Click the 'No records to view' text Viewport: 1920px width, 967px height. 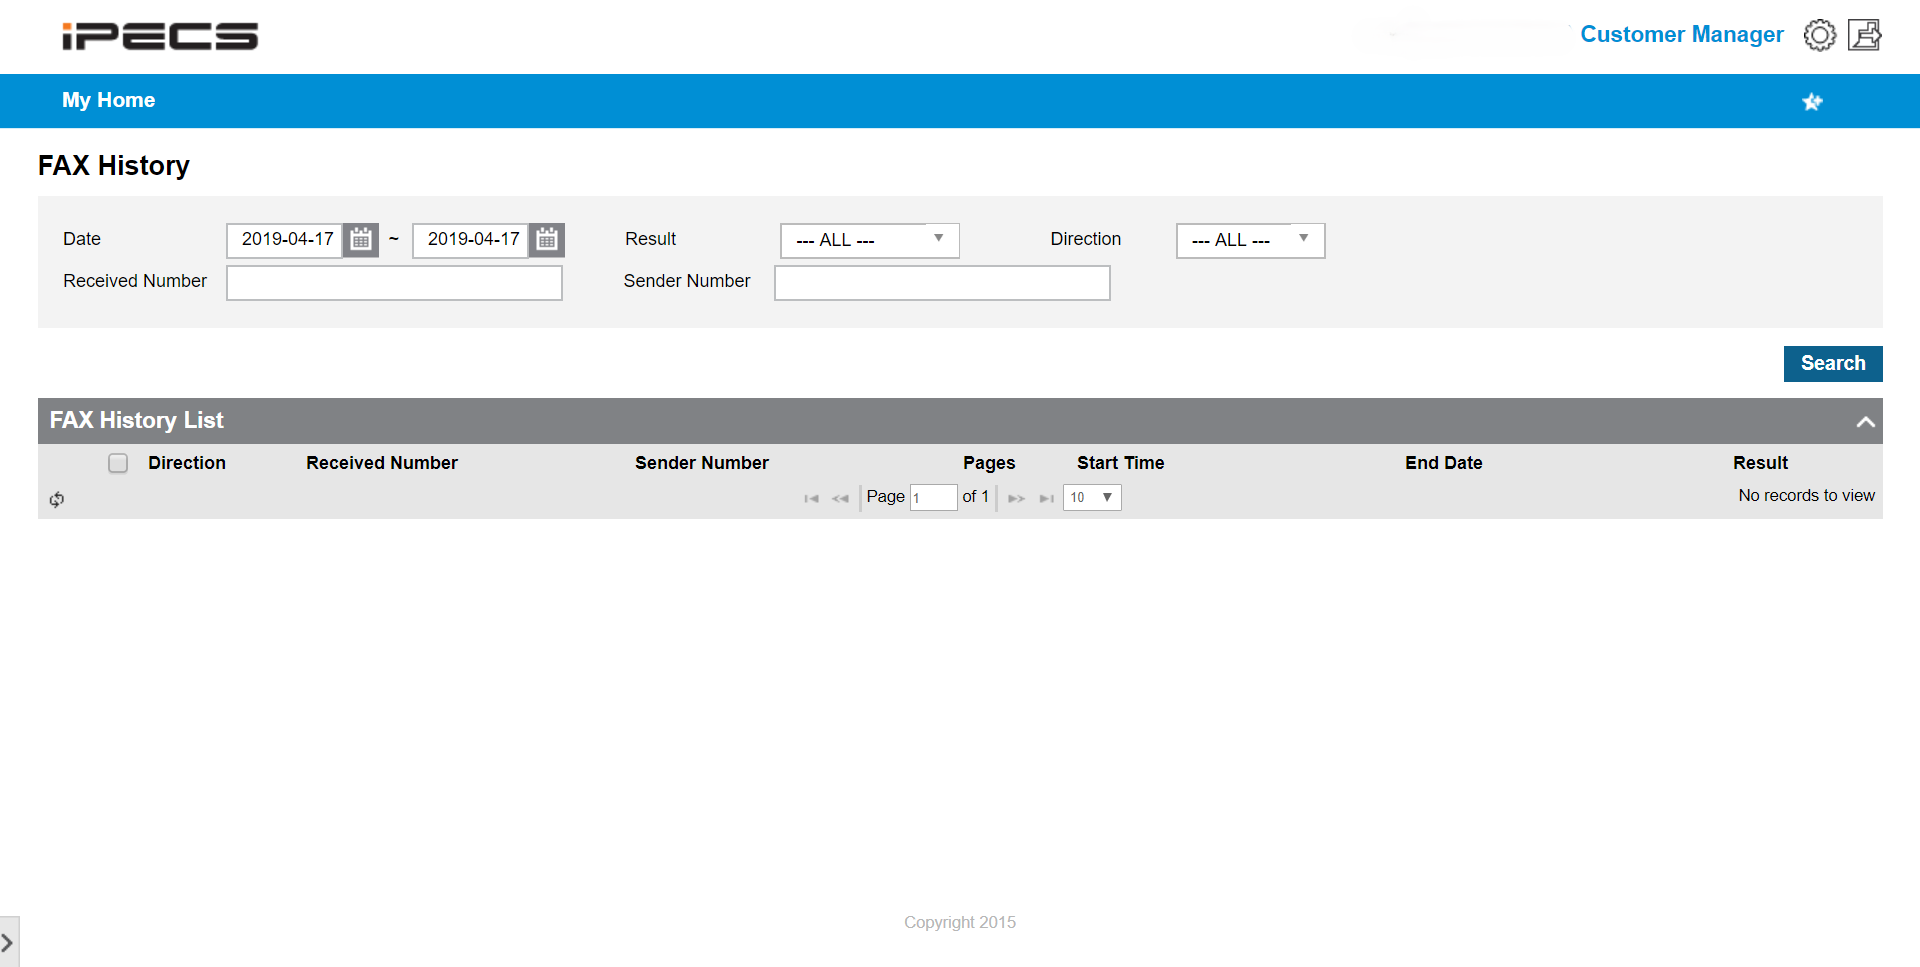coord(1806,496)
